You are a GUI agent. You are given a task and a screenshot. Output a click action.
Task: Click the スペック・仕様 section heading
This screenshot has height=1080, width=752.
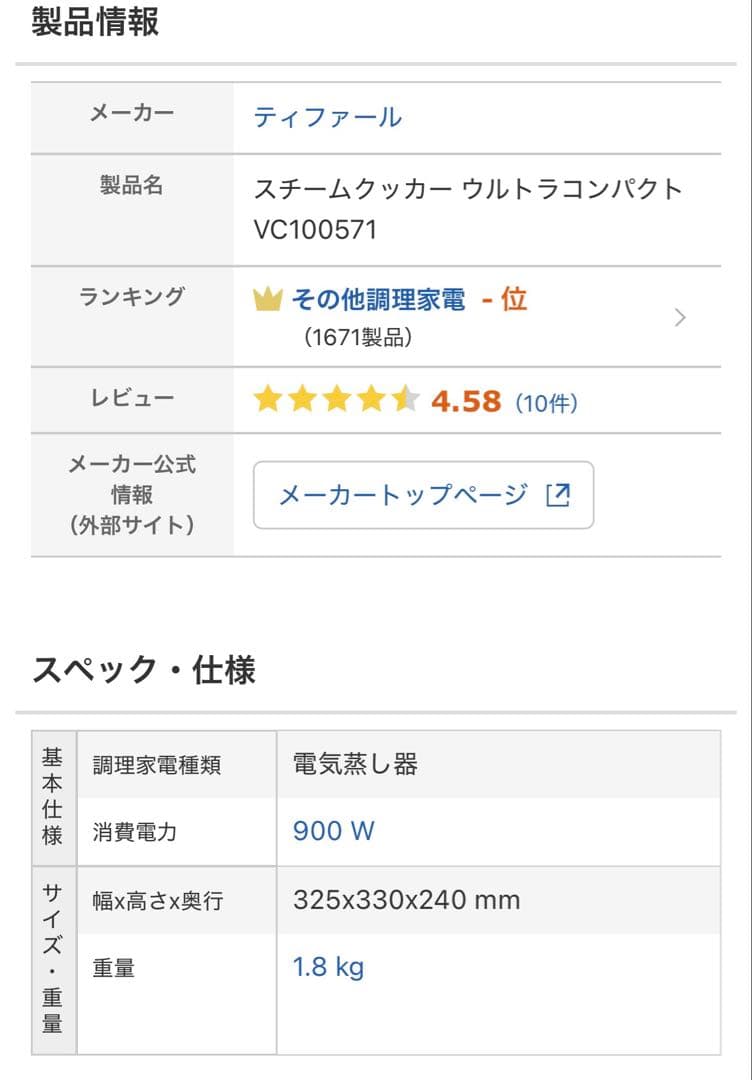(144, 669)
